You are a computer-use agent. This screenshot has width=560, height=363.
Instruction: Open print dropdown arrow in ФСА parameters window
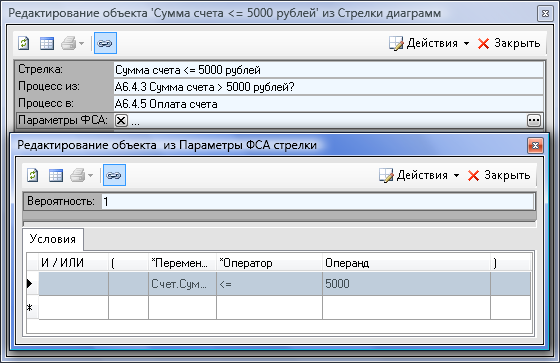(90, 175)
